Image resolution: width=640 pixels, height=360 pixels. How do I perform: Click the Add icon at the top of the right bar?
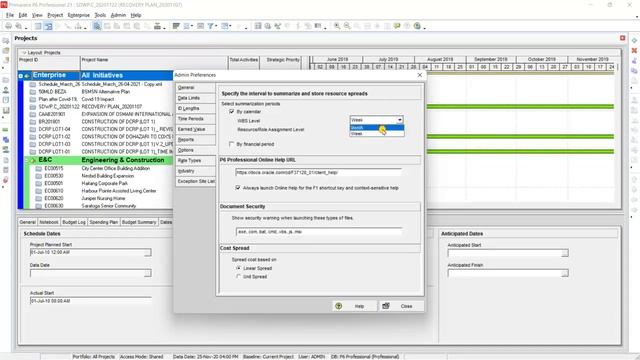click(634, 40)
